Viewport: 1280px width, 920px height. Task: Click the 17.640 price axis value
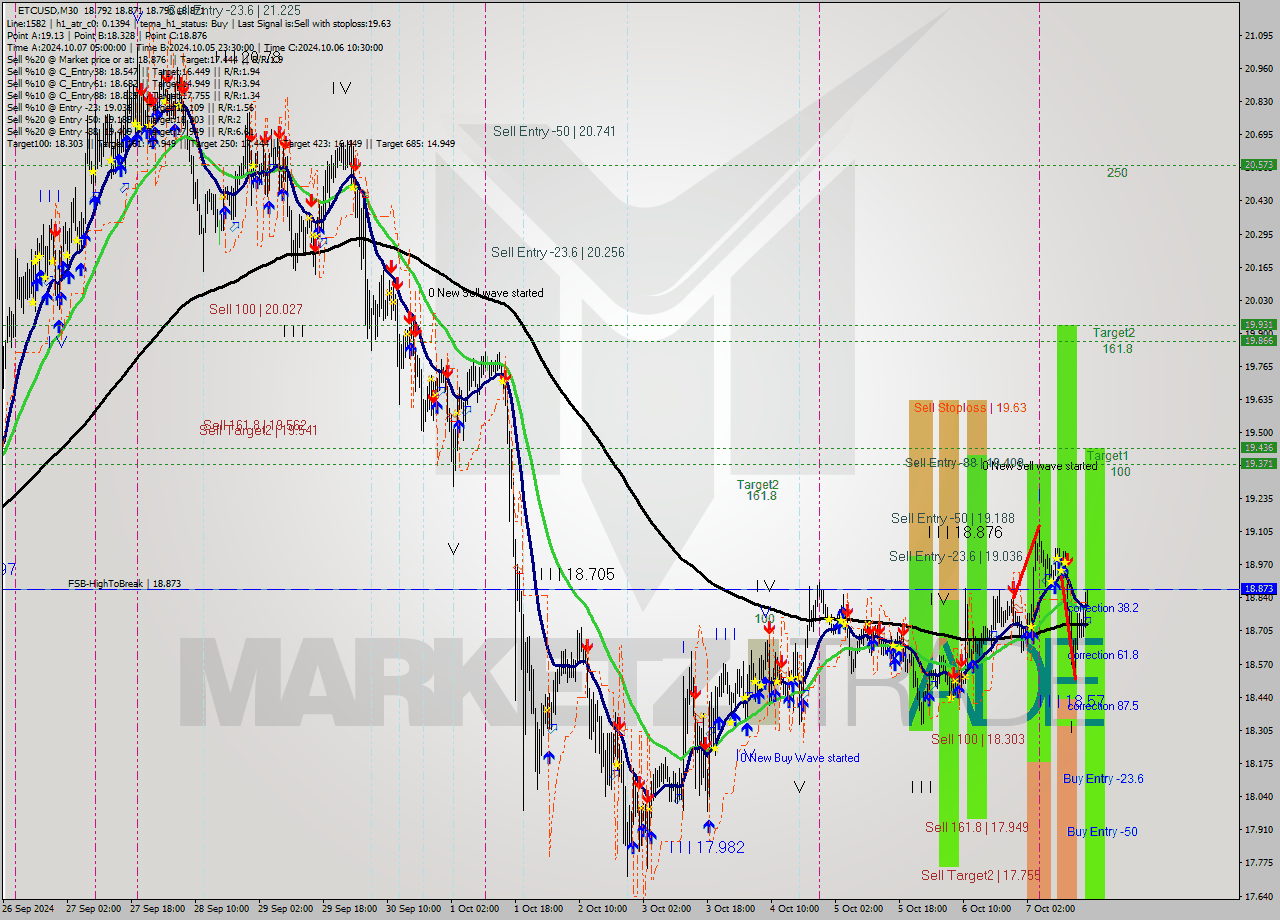coord(1258,895)
